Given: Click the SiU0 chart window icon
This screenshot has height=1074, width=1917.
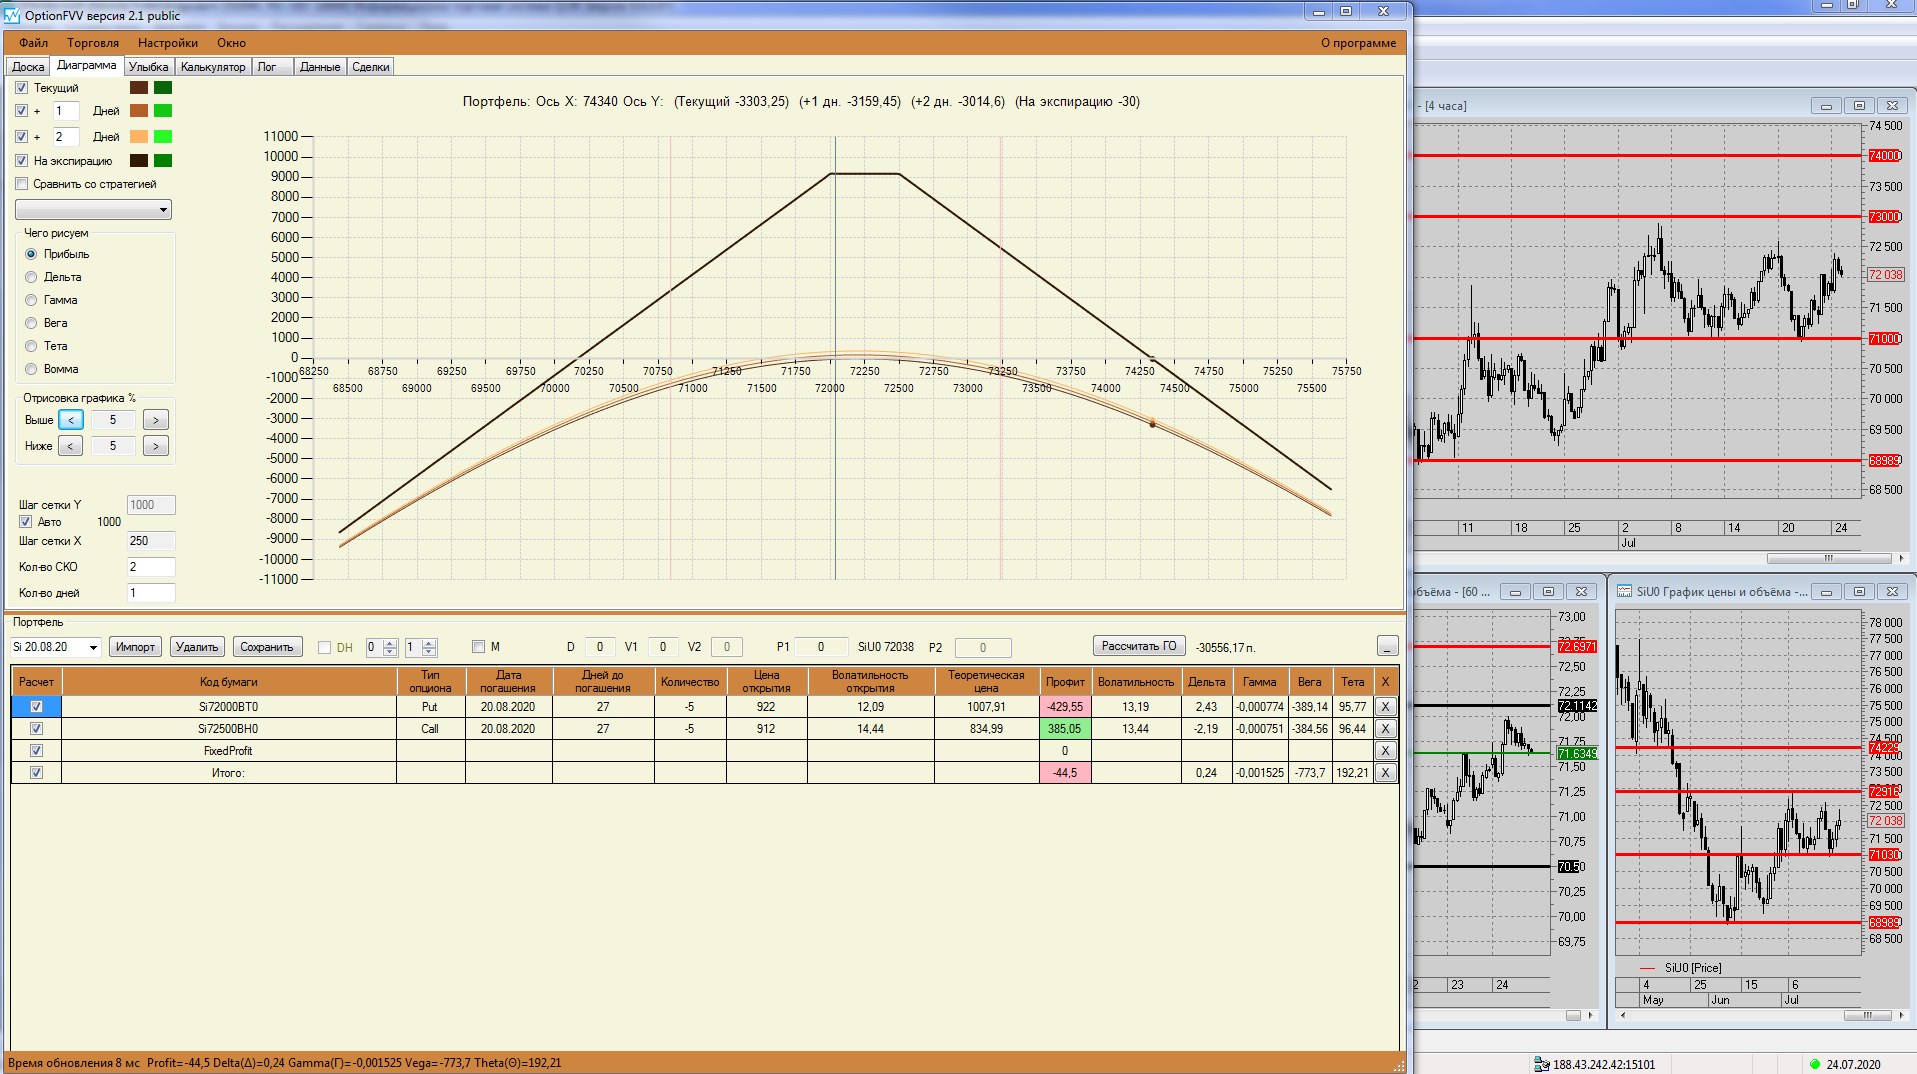Looking at the screenshot, I should click(1625, 592).
